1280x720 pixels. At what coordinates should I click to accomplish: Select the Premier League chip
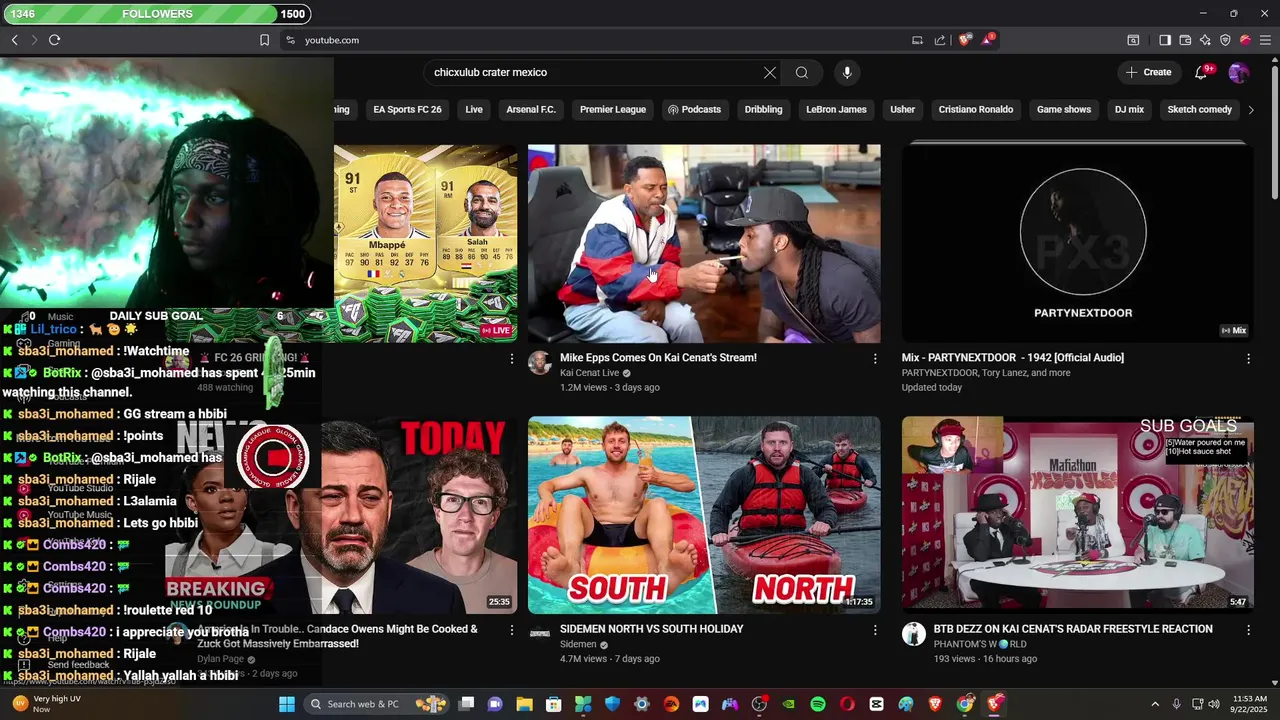click(x=613, y=109)
